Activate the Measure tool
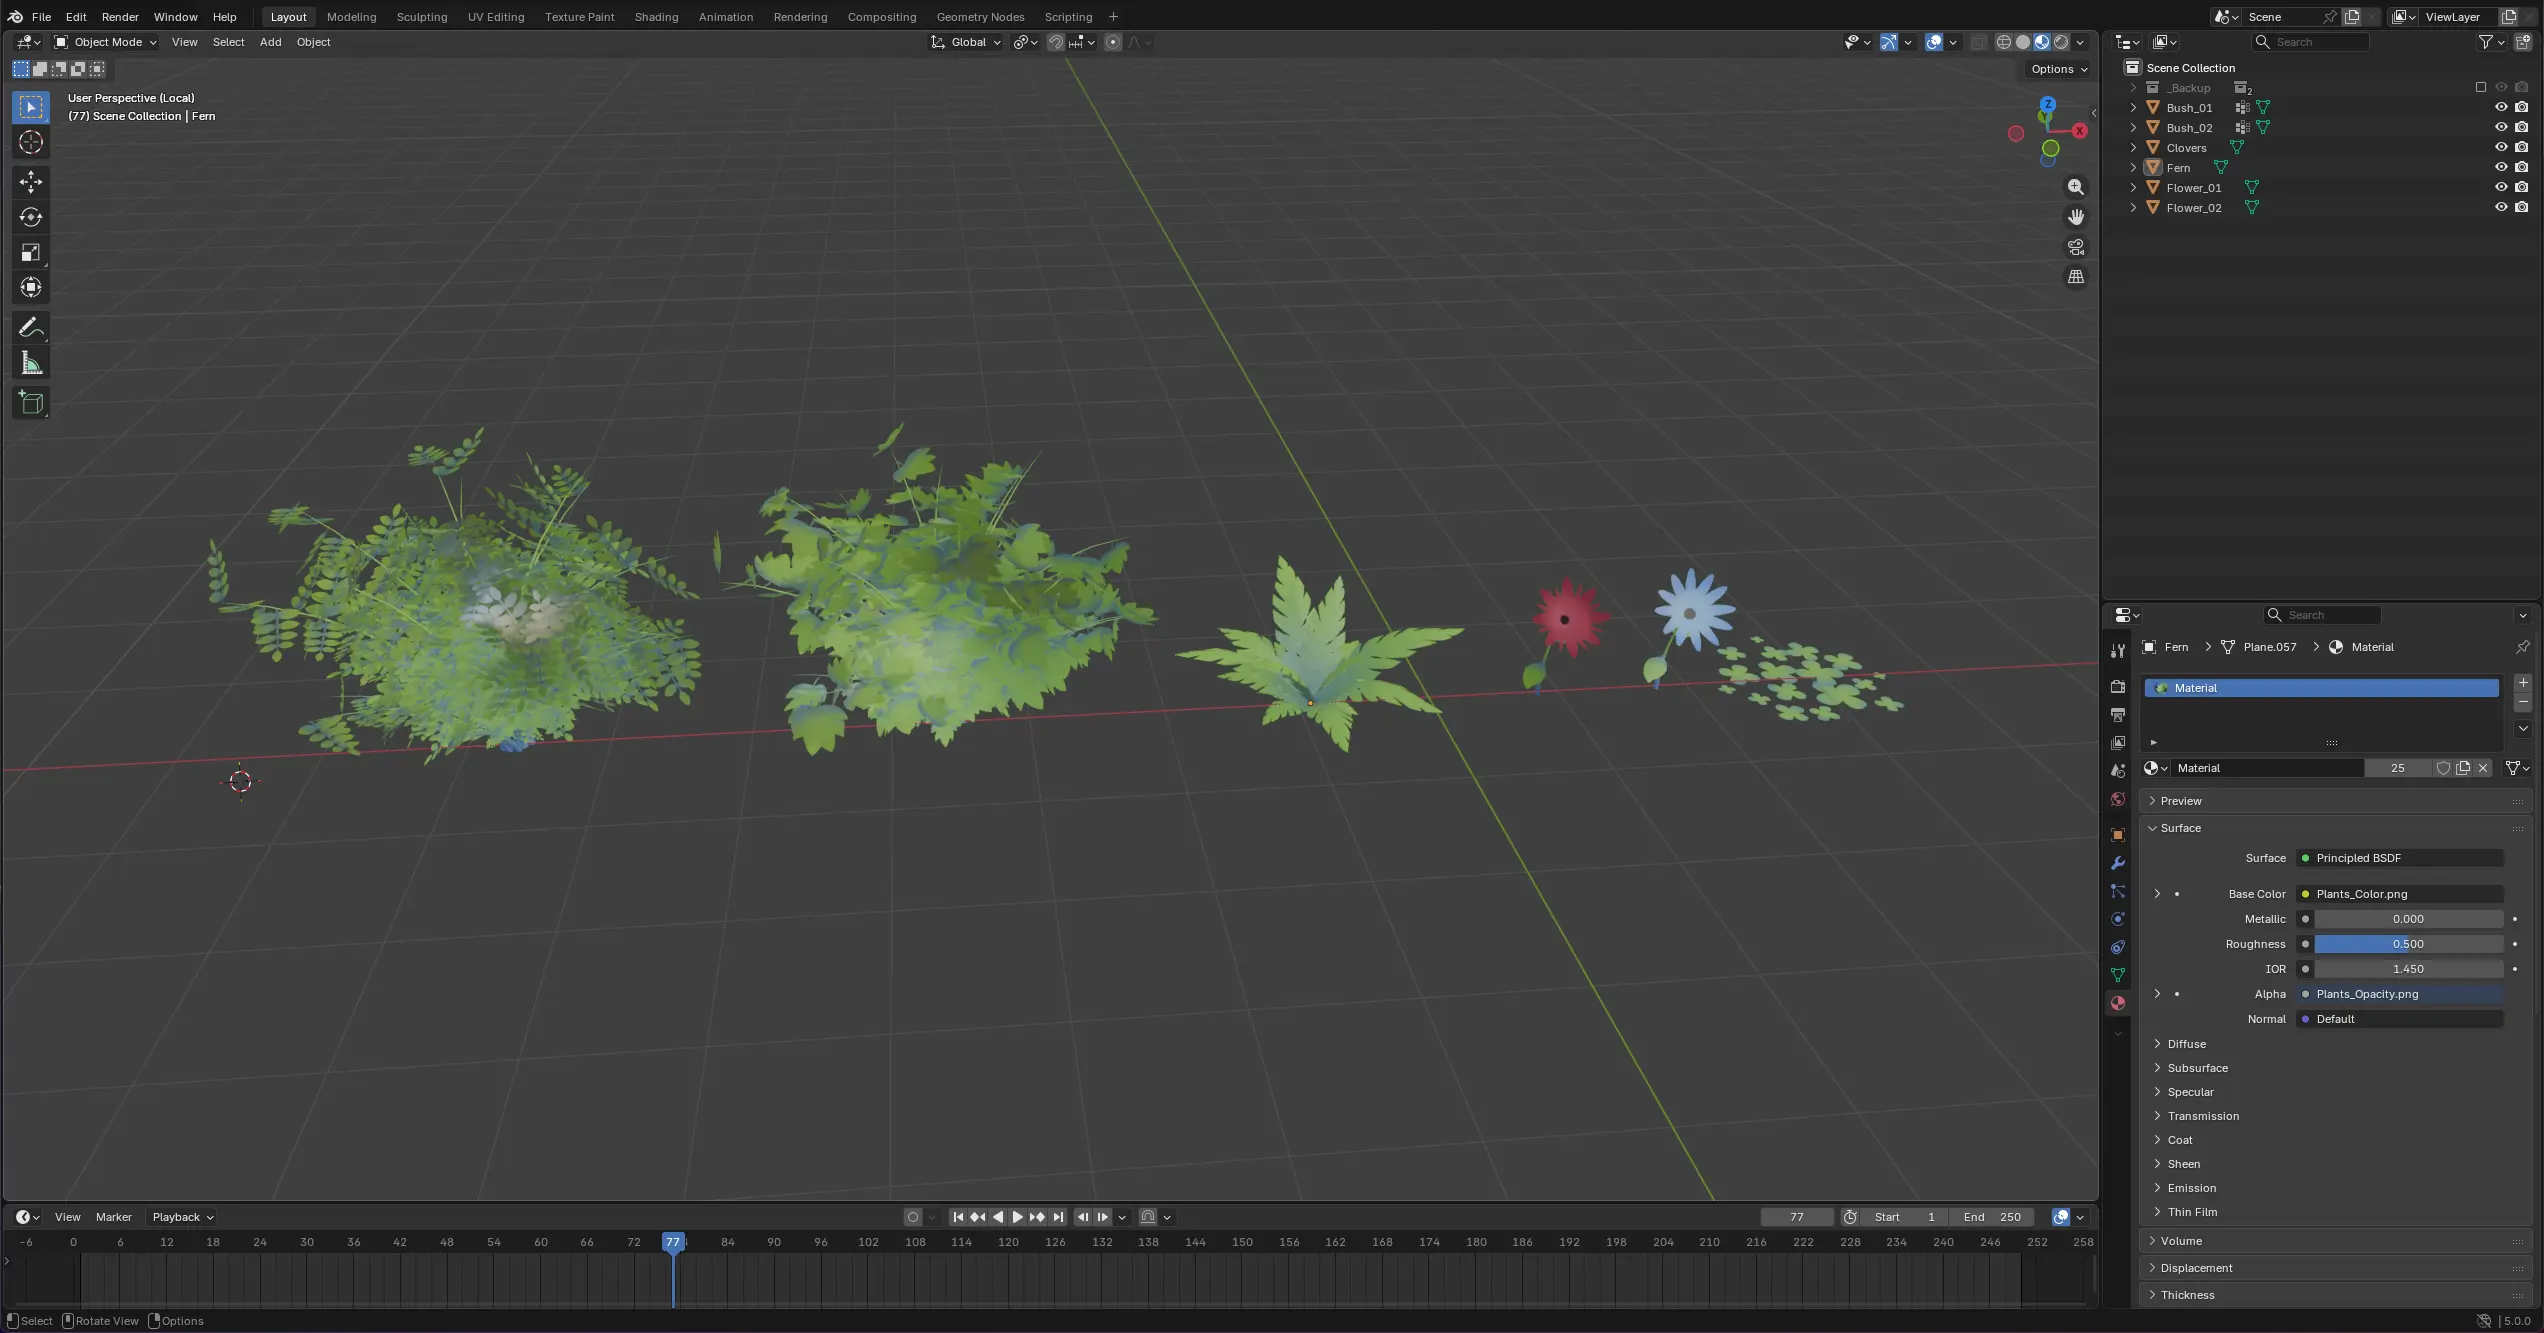Viewport: 2544px width, 1333px height. (x=31, y=364)
